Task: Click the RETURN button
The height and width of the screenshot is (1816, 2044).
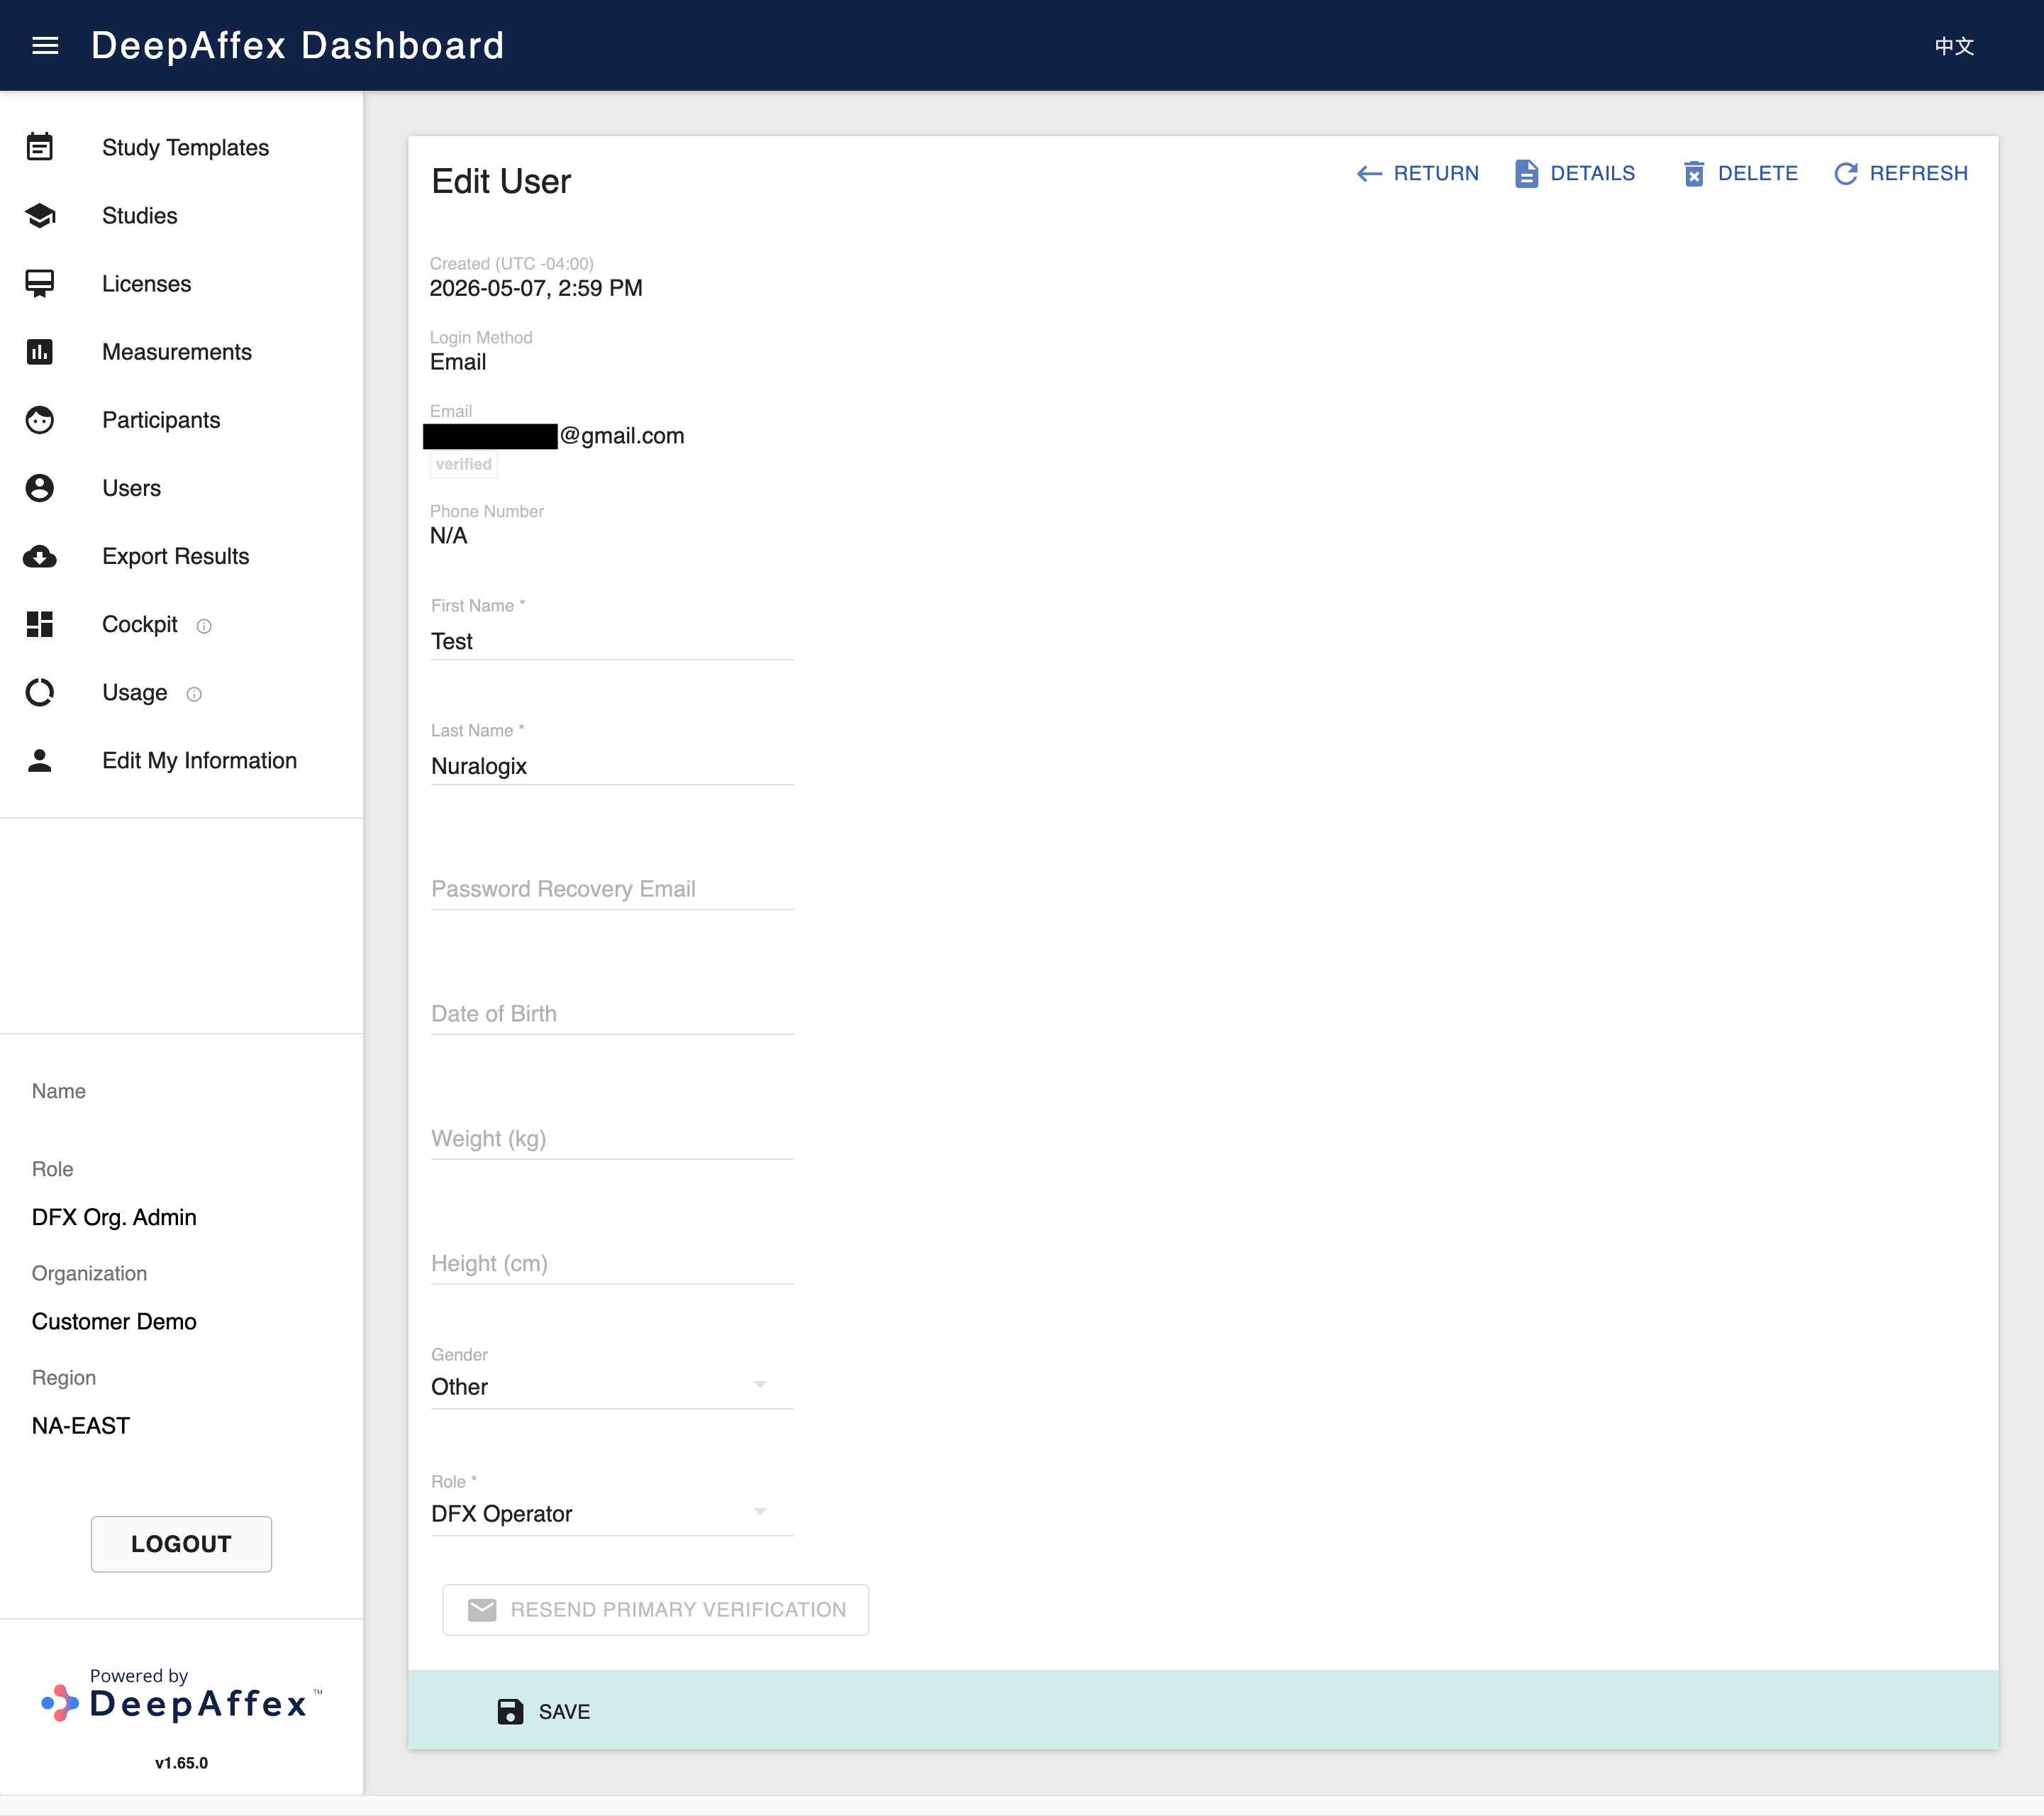Action: point(1417,174)
